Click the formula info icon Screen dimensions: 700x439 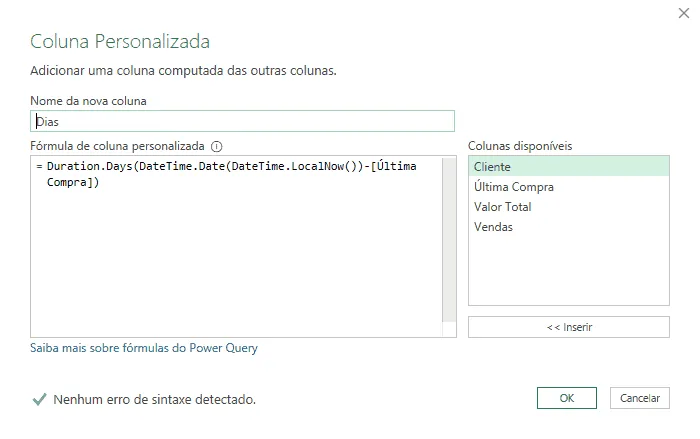pyautogui.click(x=217, y=146)
